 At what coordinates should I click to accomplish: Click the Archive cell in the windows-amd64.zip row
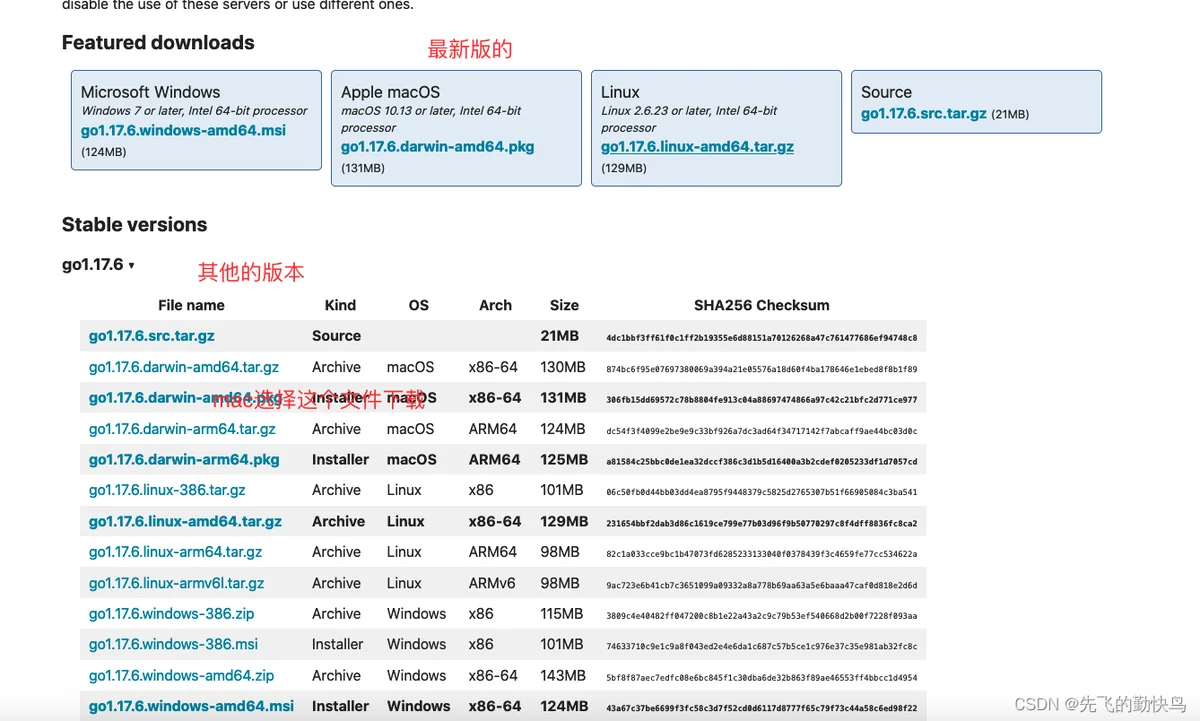point(336,675)
